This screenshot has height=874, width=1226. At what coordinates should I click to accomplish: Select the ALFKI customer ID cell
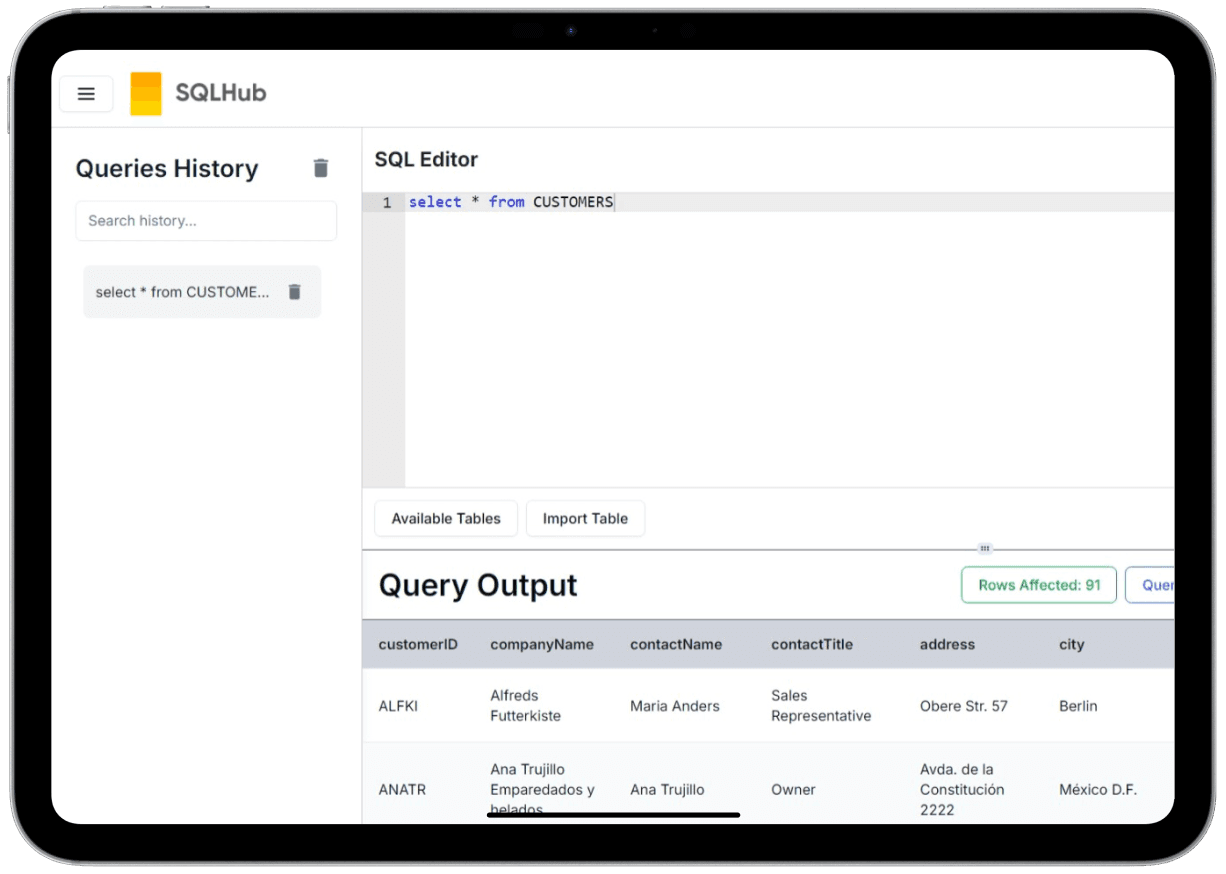point(398,706)
